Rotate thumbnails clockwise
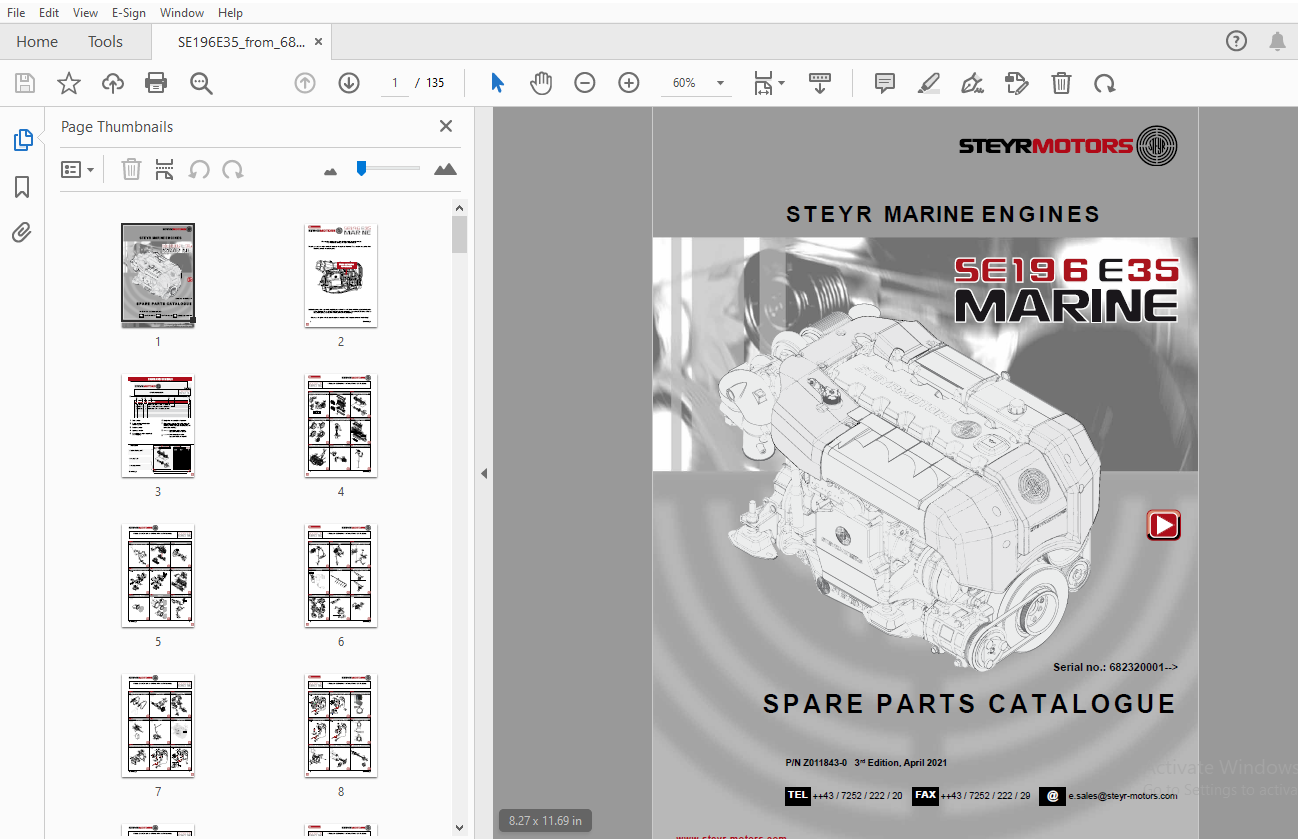The image size is (1298, 839). click(x=233, y=170)
